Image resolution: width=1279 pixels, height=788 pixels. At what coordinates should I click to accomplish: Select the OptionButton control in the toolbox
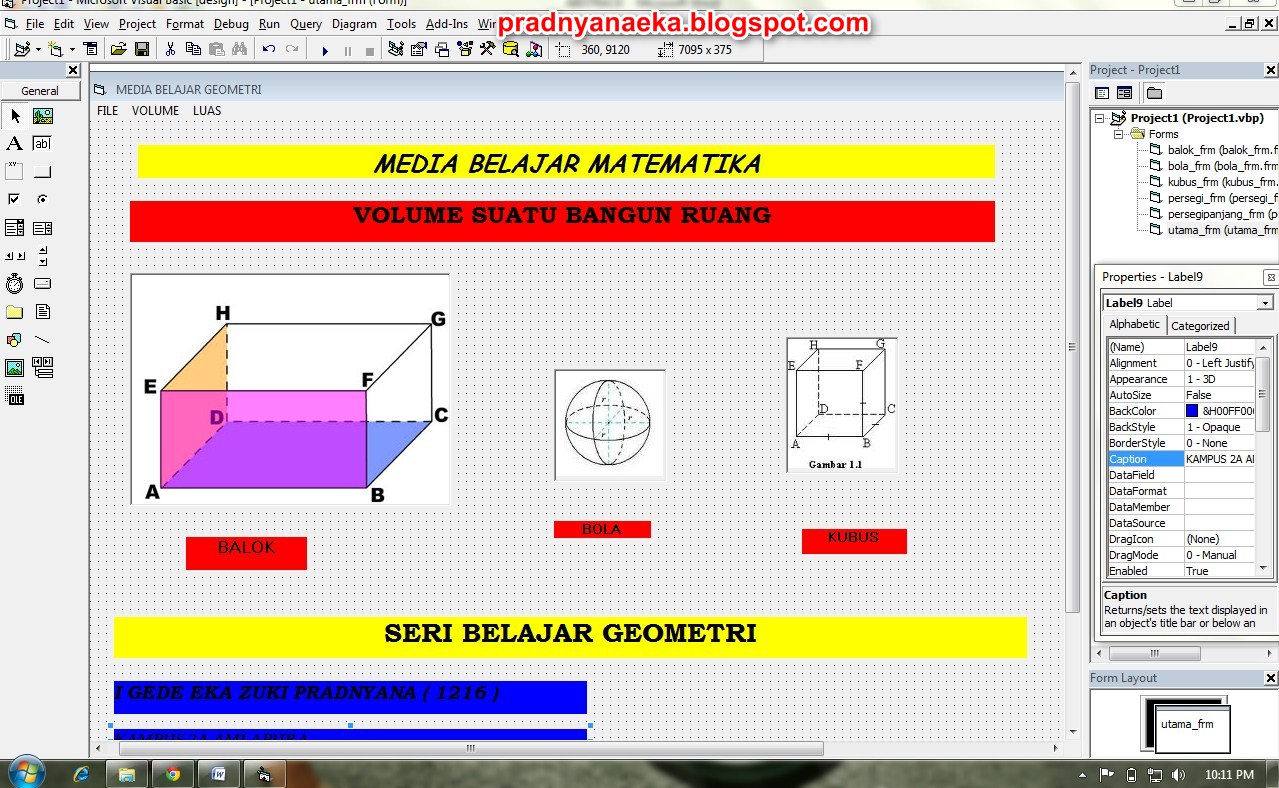pyautogui.click(x=42, y=199)
